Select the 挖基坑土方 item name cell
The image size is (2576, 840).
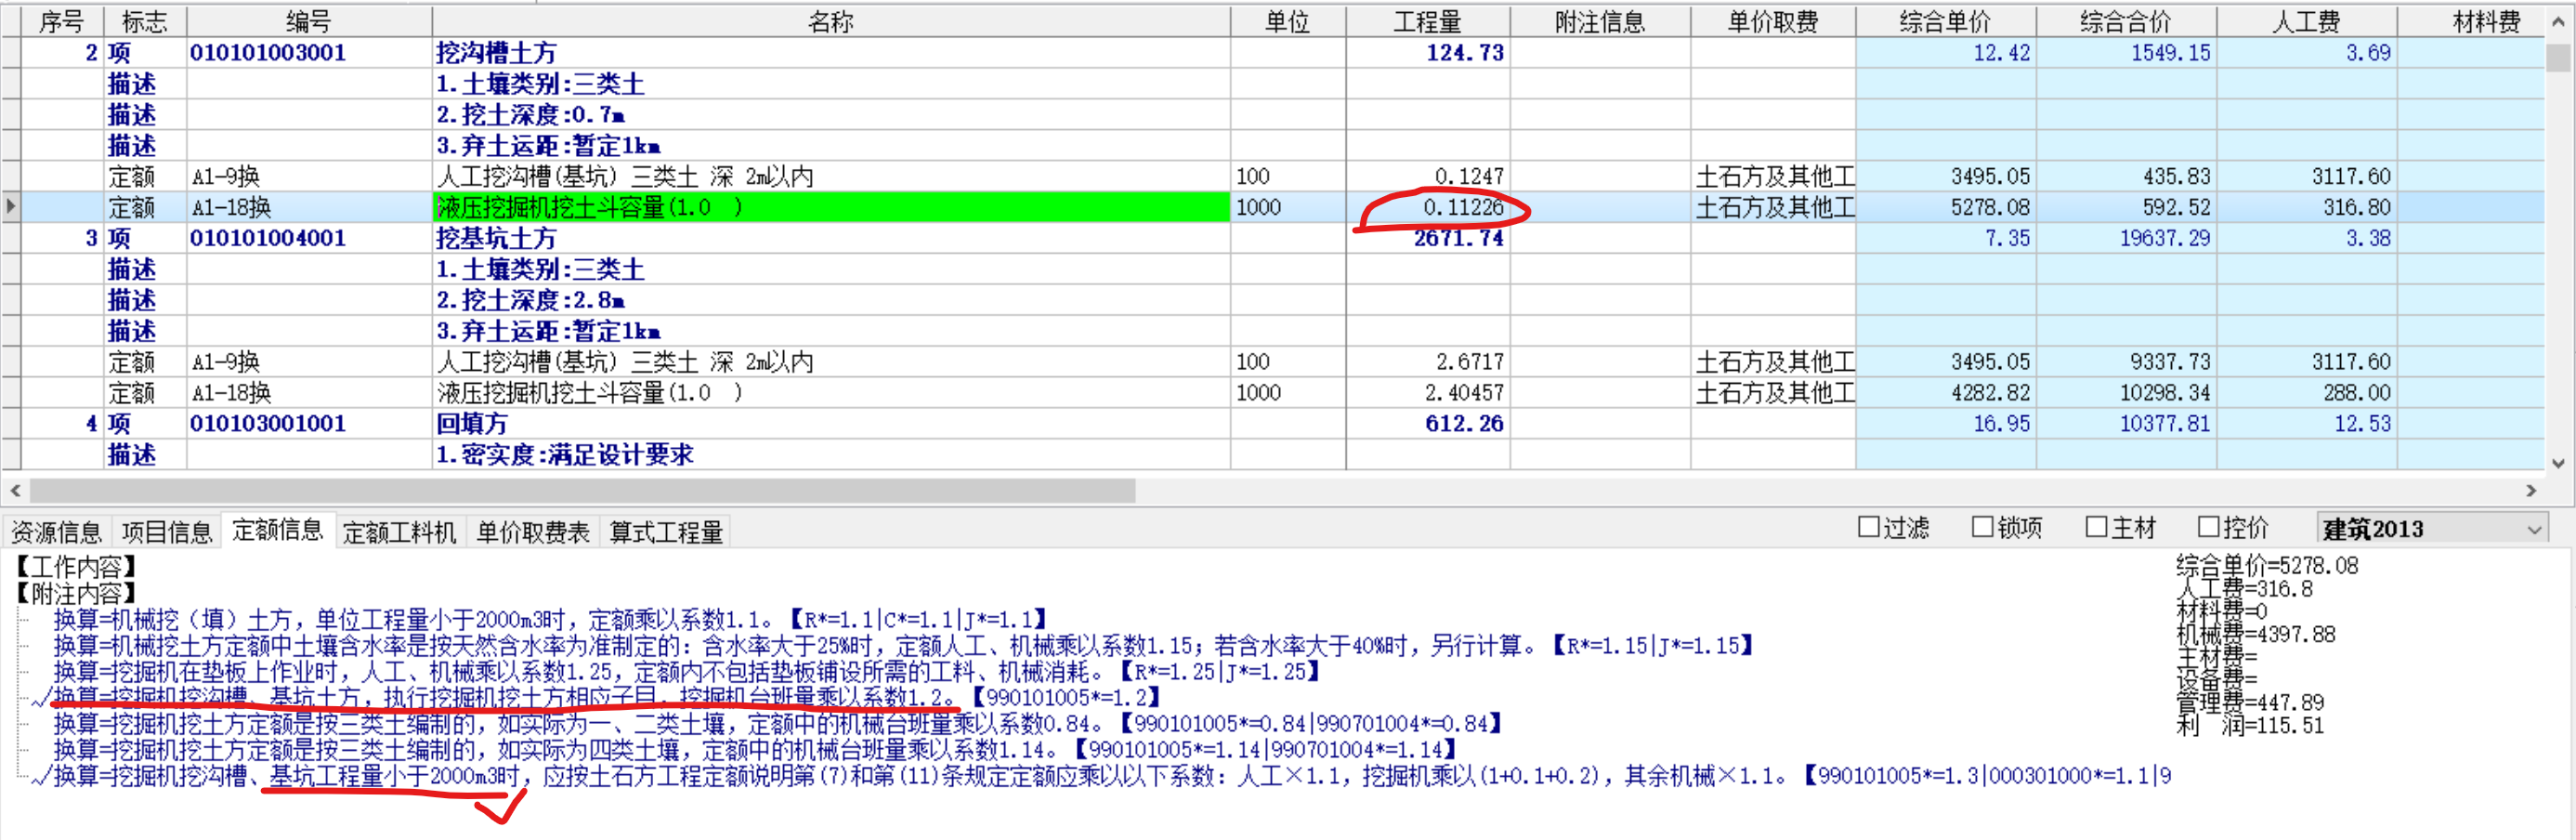[x=831, y=238]
